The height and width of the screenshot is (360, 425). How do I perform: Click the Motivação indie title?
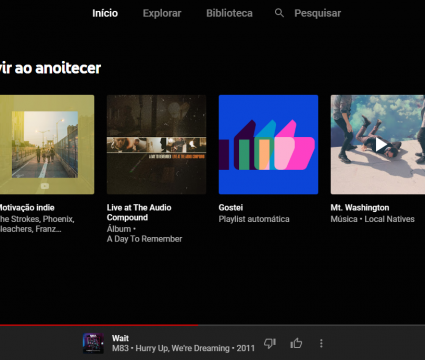coord(27,208)
